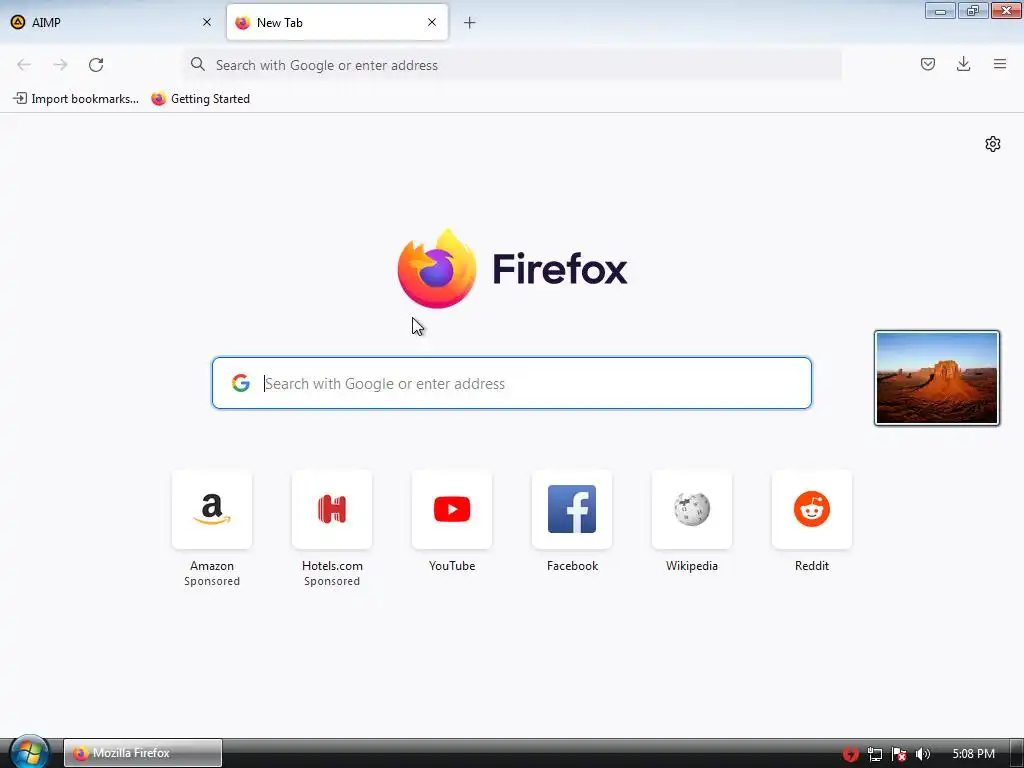Click the red shield tray icon

point(850,754)
